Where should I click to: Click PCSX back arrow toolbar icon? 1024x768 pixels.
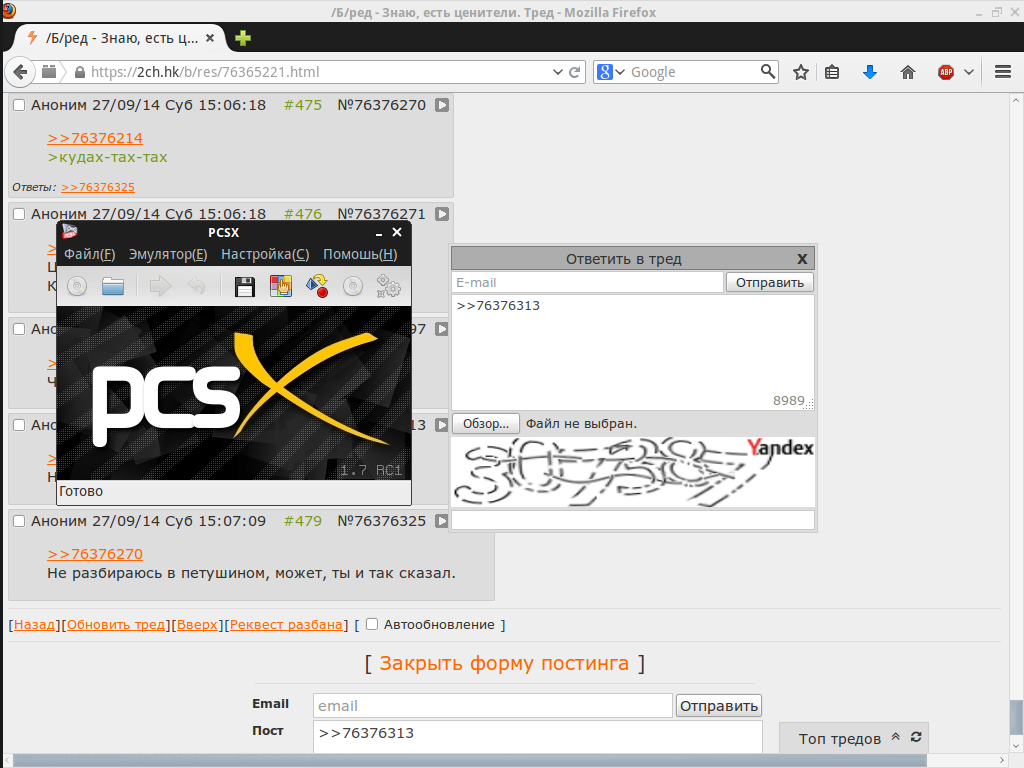pos(197,286)
